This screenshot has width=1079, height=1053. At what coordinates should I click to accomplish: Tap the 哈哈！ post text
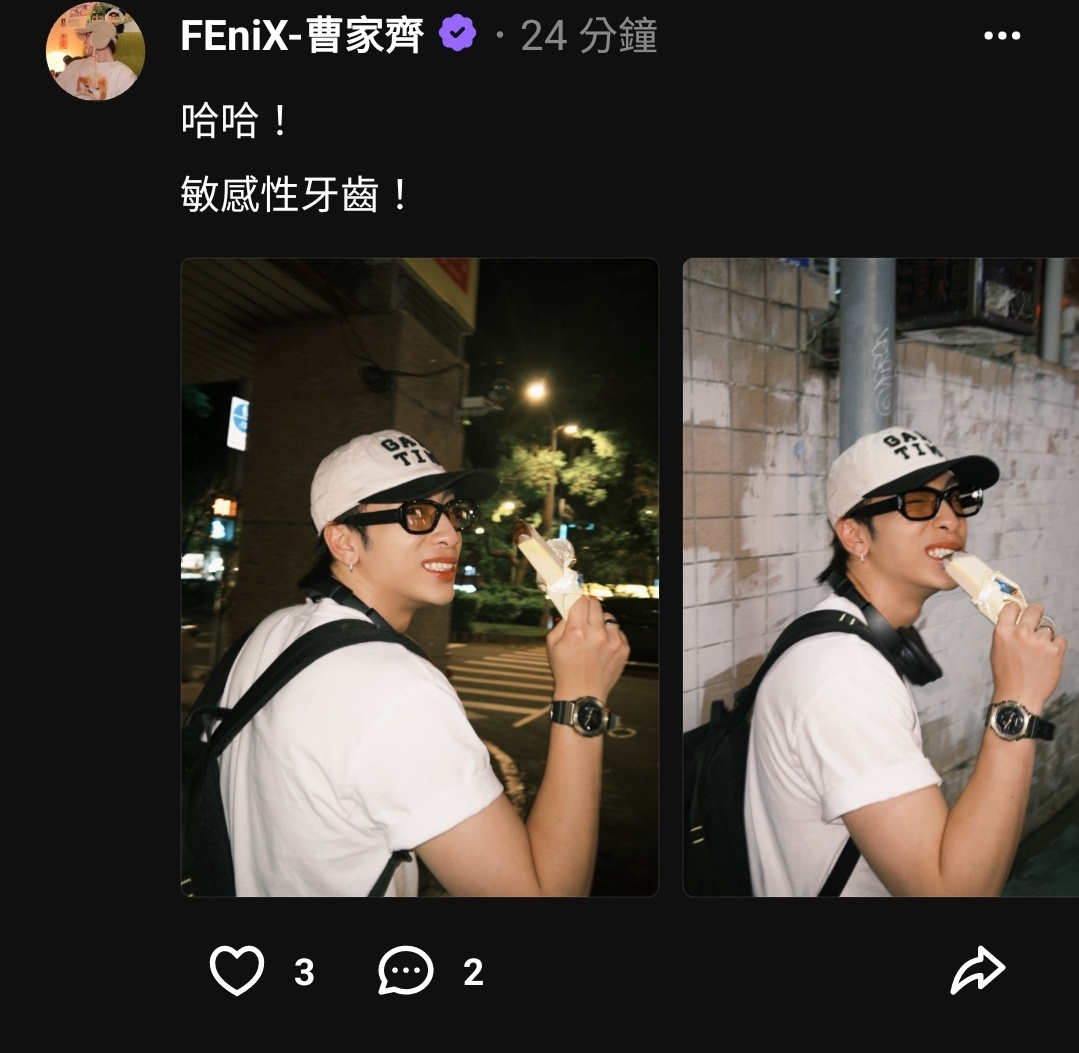pos(235,120)
